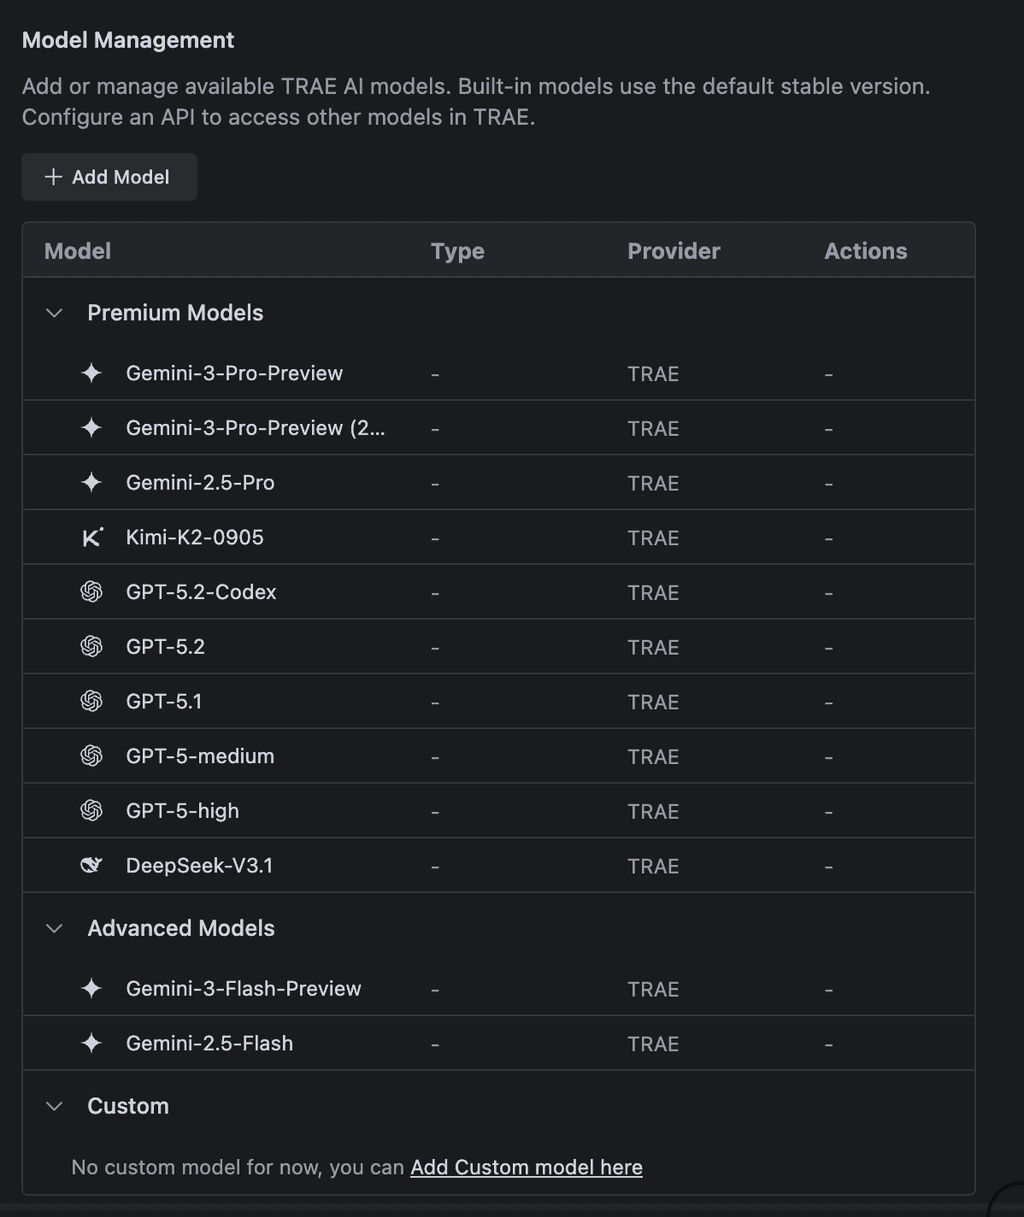Click the Model column header
This screenshot has height=1217, width=1024.
pos(77,250)
